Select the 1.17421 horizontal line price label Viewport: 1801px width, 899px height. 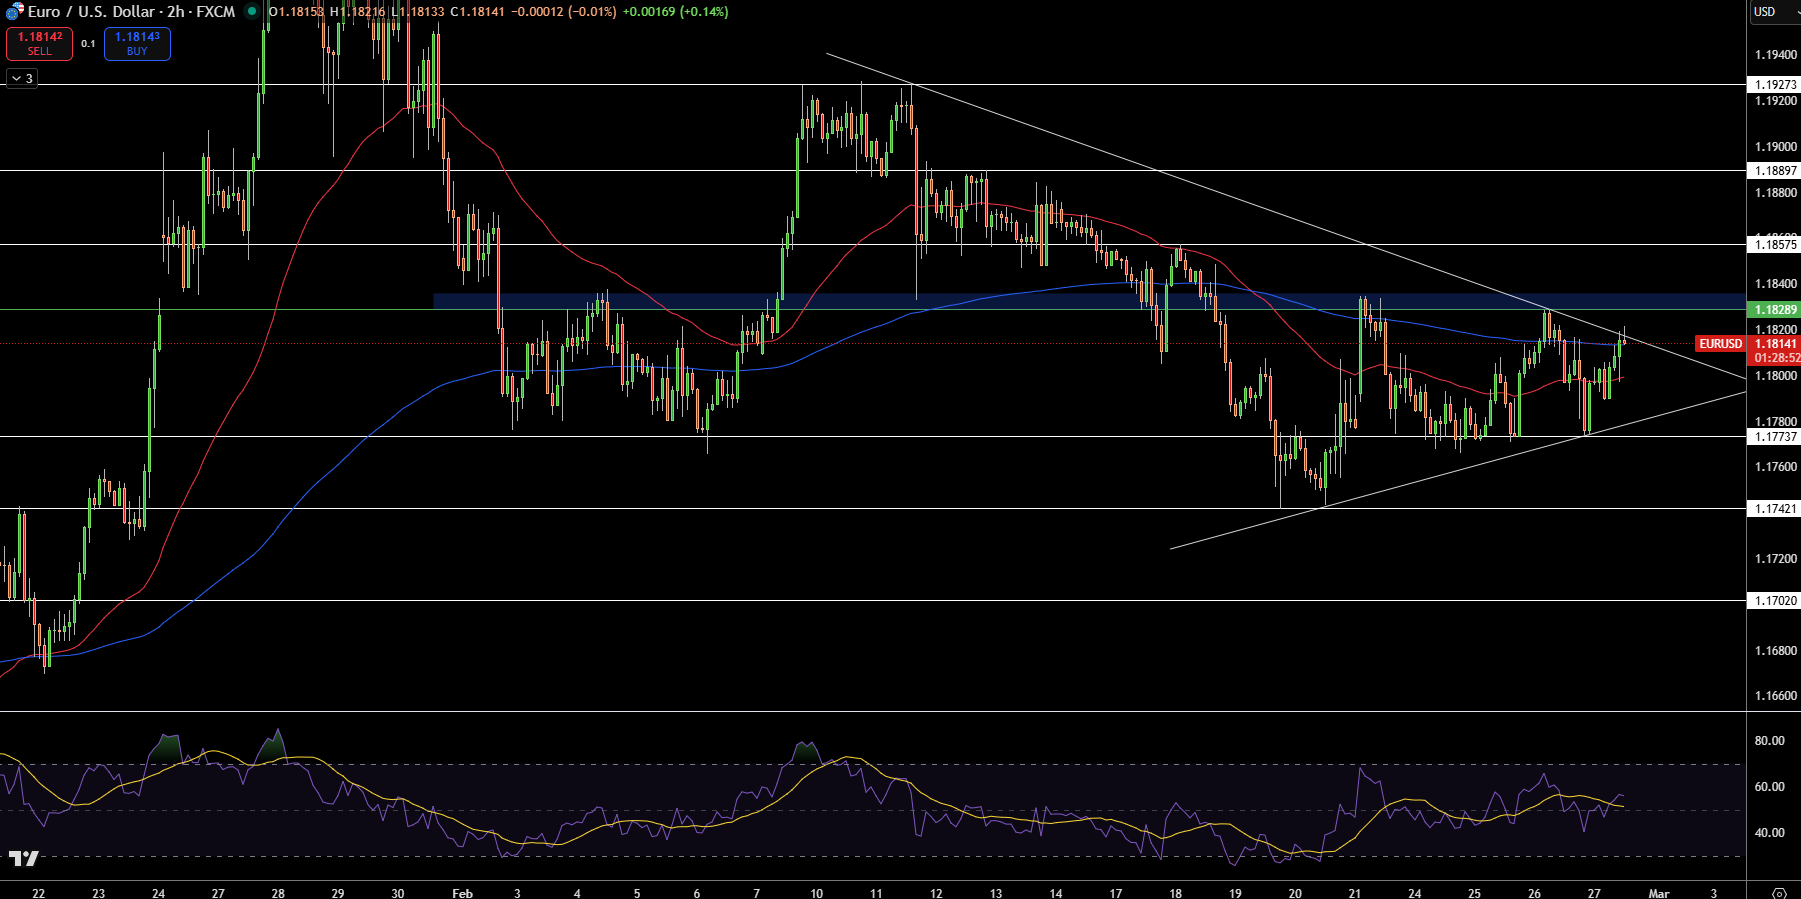1775,509
